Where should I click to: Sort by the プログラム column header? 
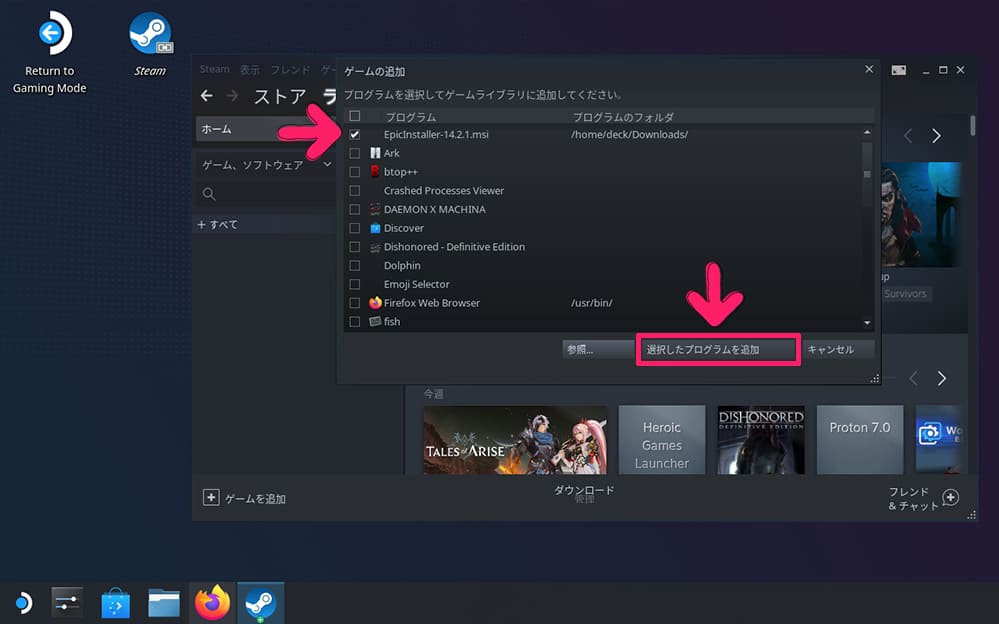[x=410, y=117]
